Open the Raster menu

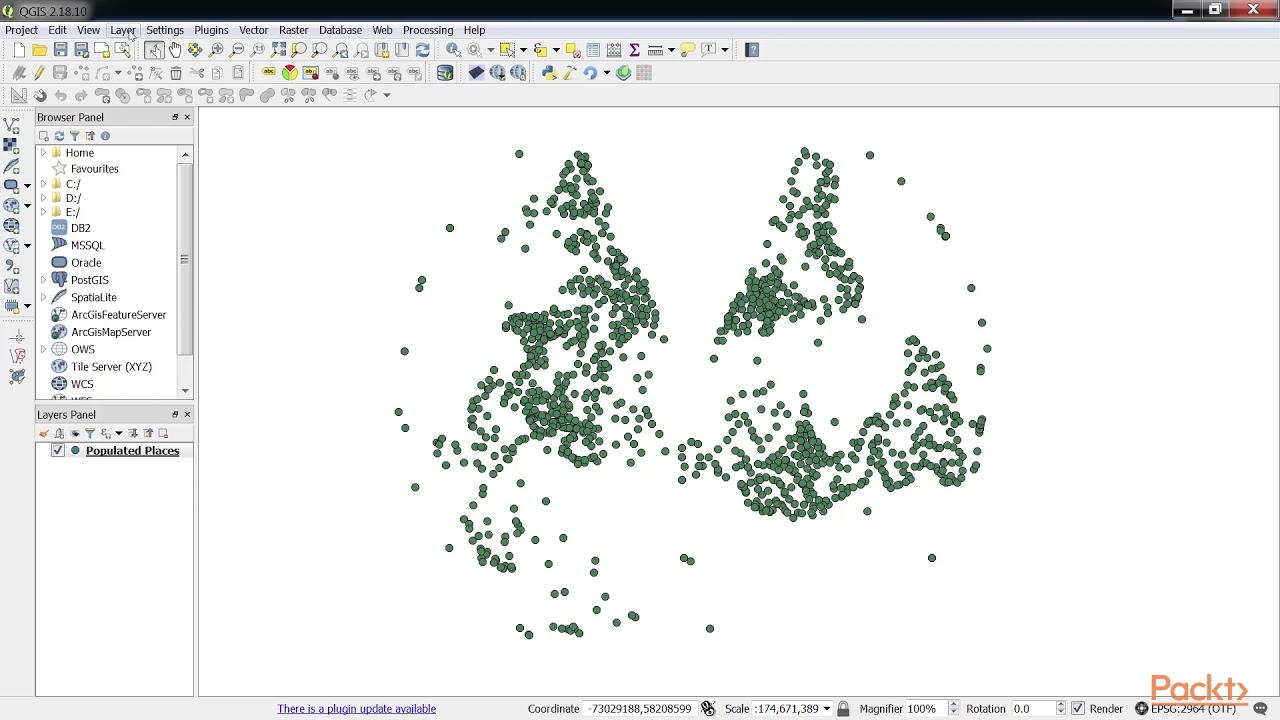[293, 30]
